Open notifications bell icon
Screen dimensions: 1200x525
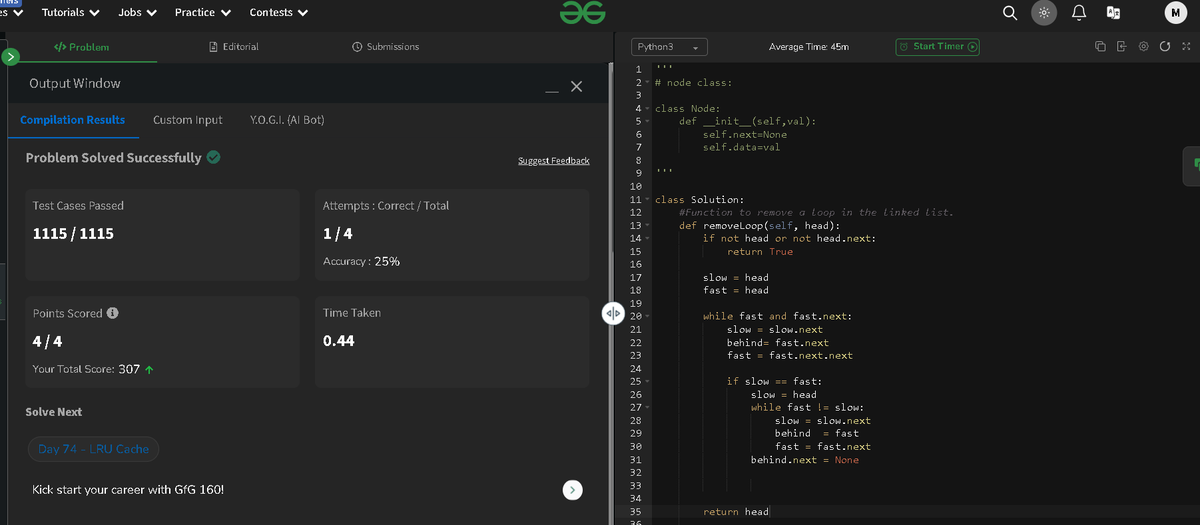(1079, 12)
